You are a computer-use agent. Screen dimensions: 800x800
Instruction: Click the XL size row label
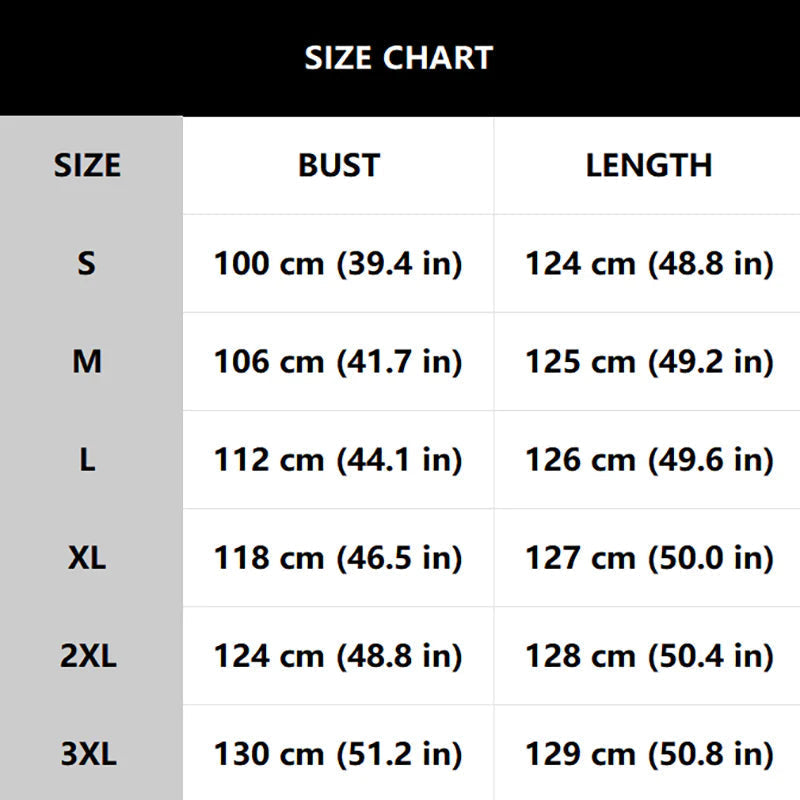pyautogui.click(x=87, y=558)
